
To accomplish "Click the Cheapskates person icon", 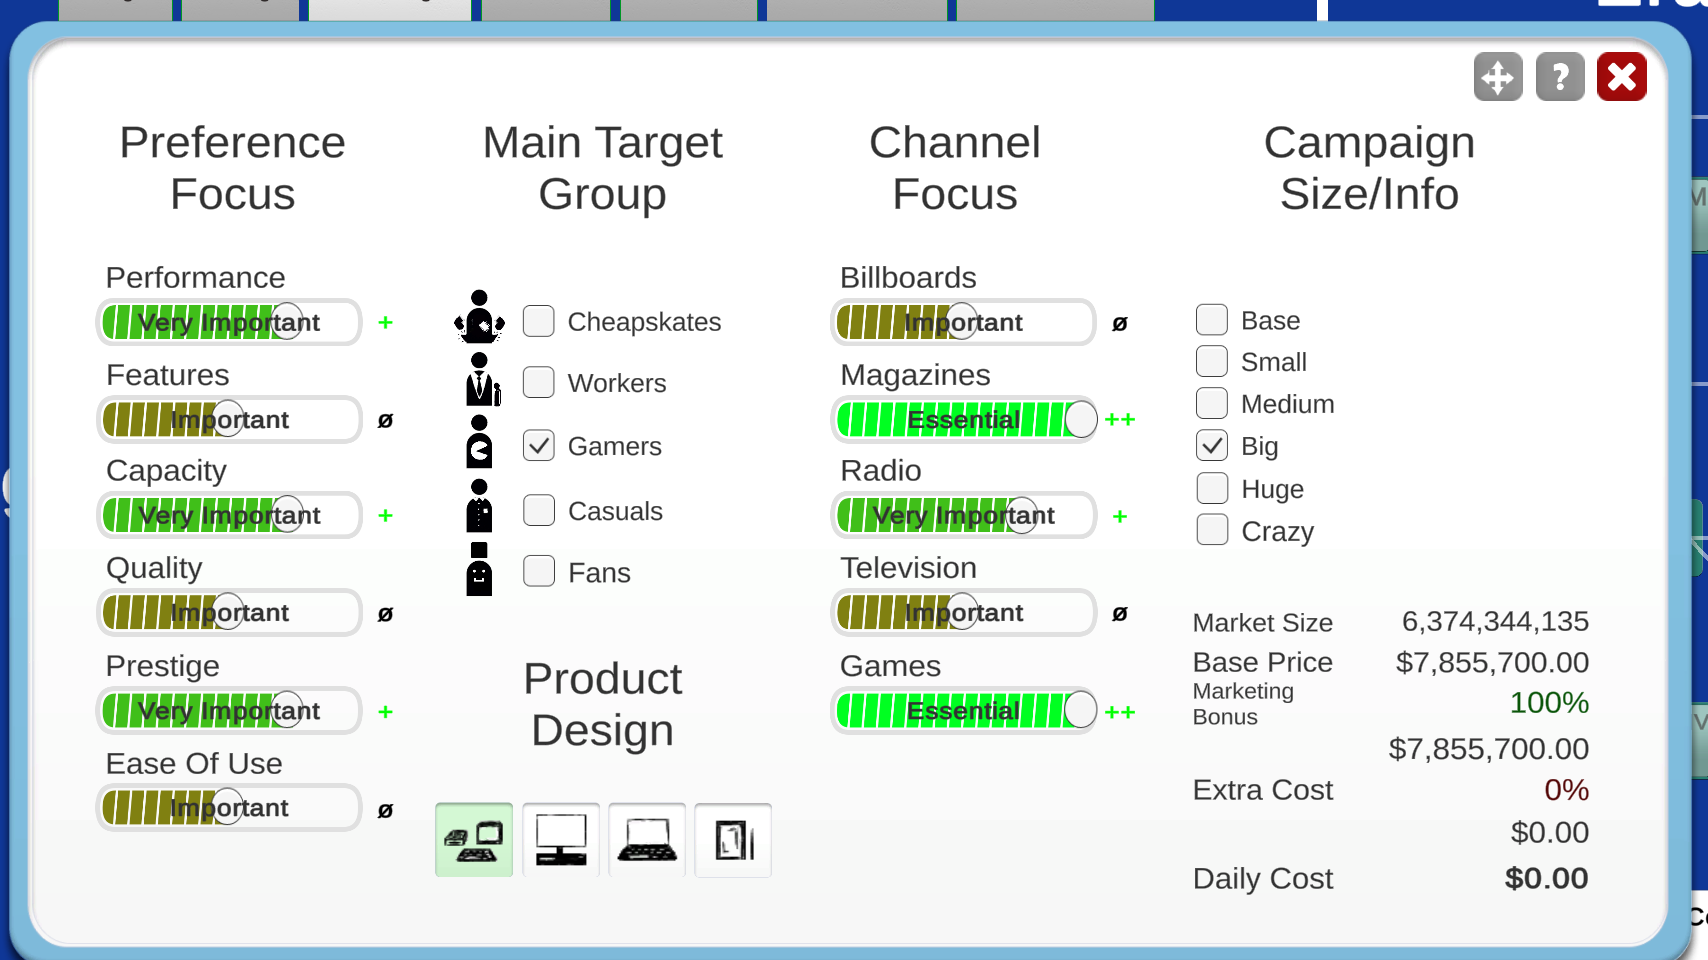I will pos(479,317).
